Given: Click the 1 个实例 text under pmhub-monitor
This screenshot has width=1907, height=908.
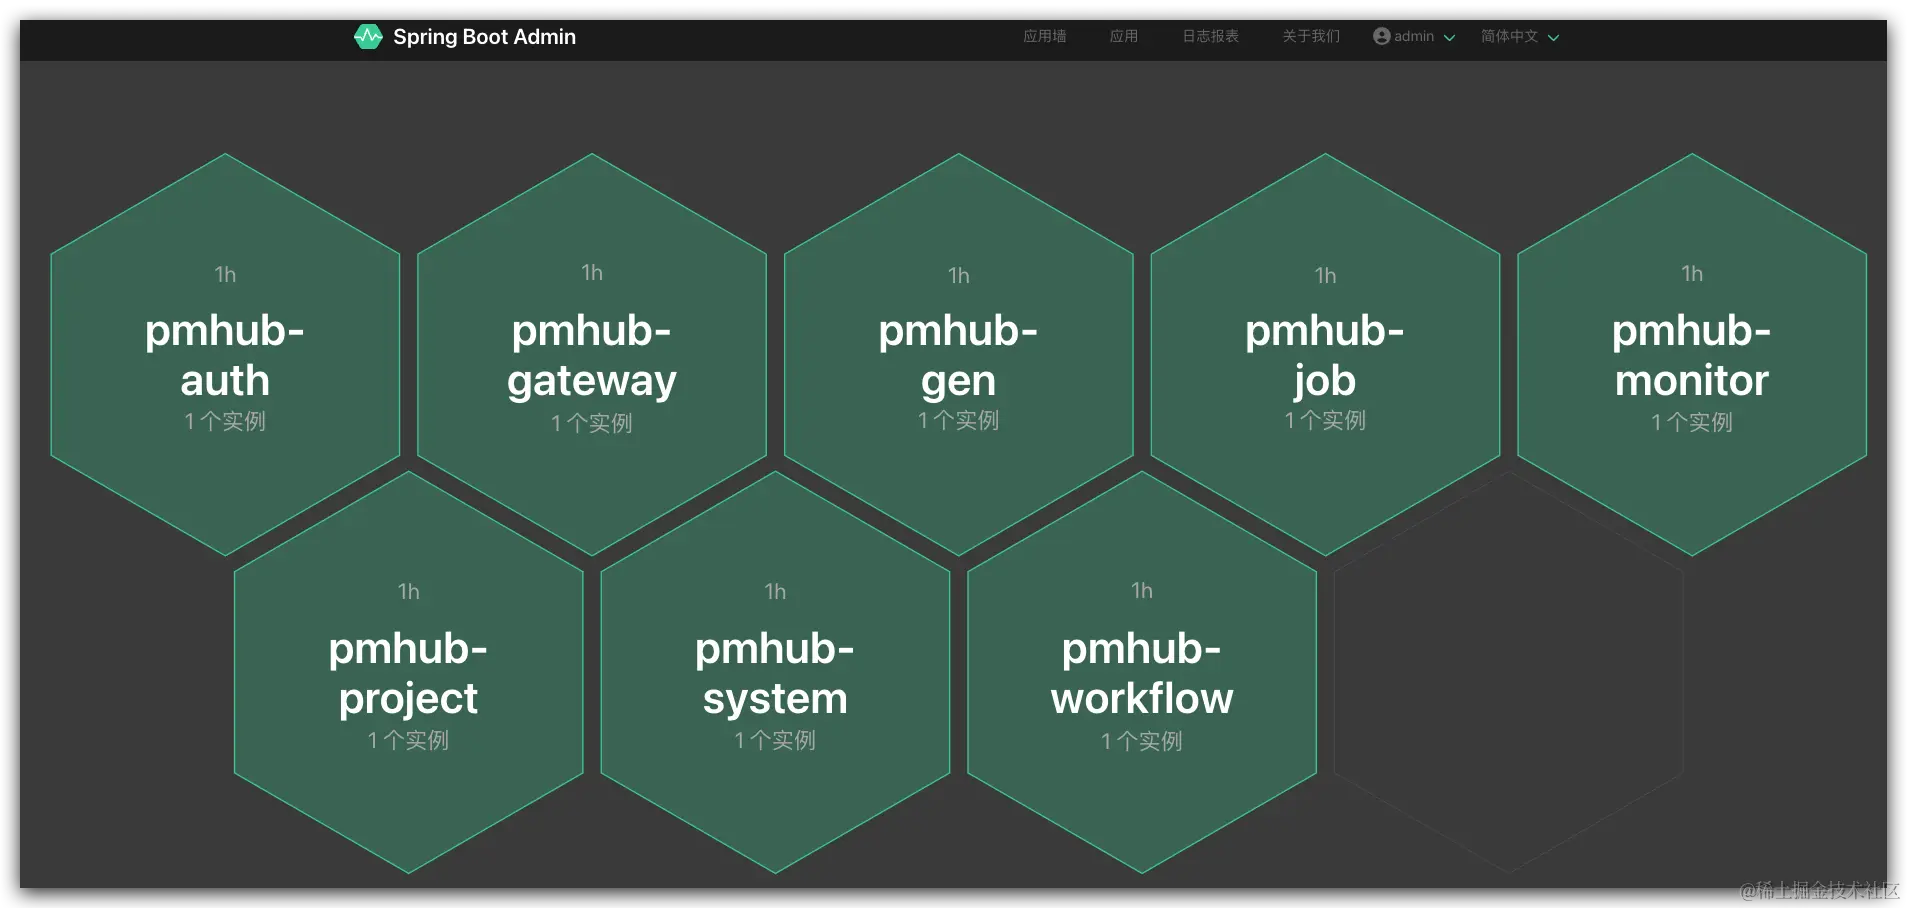Looking at the screenshot, I should 1692,422.
